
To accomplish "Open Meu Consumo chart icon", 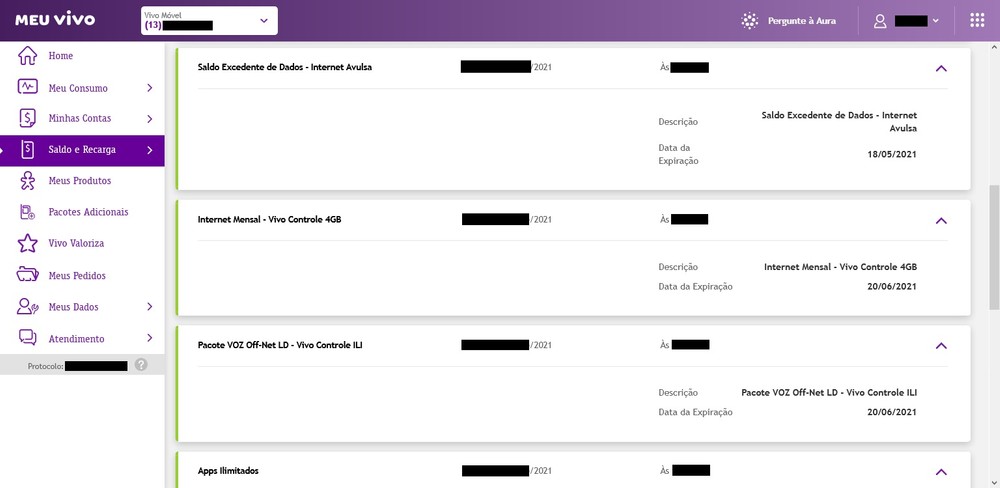I will (x=27, y=87).
